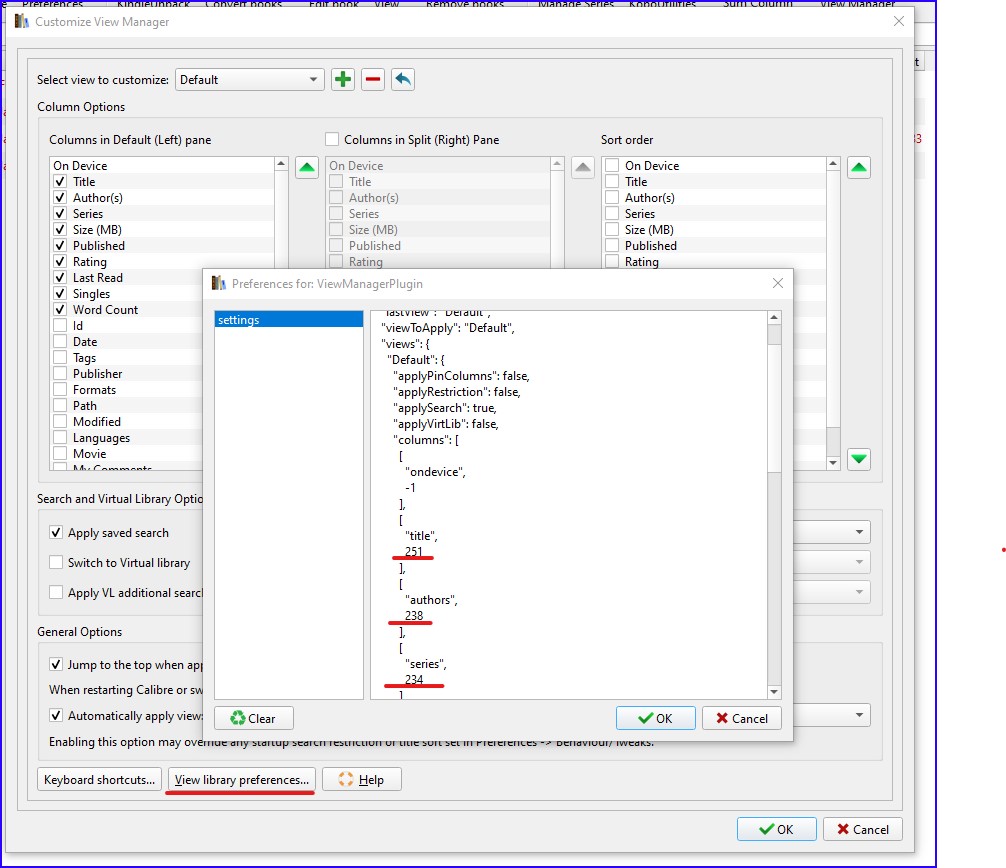This screenshot has height=868, width=1006.
Task: Toggle Jump to the top checkbox
Action: (56, 665)
